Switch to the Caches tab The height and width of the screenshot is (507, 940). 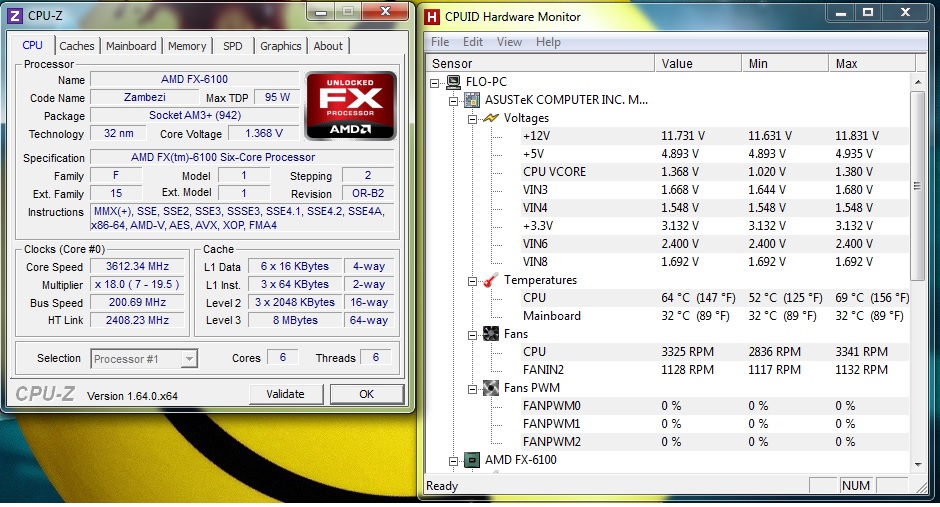77,46
